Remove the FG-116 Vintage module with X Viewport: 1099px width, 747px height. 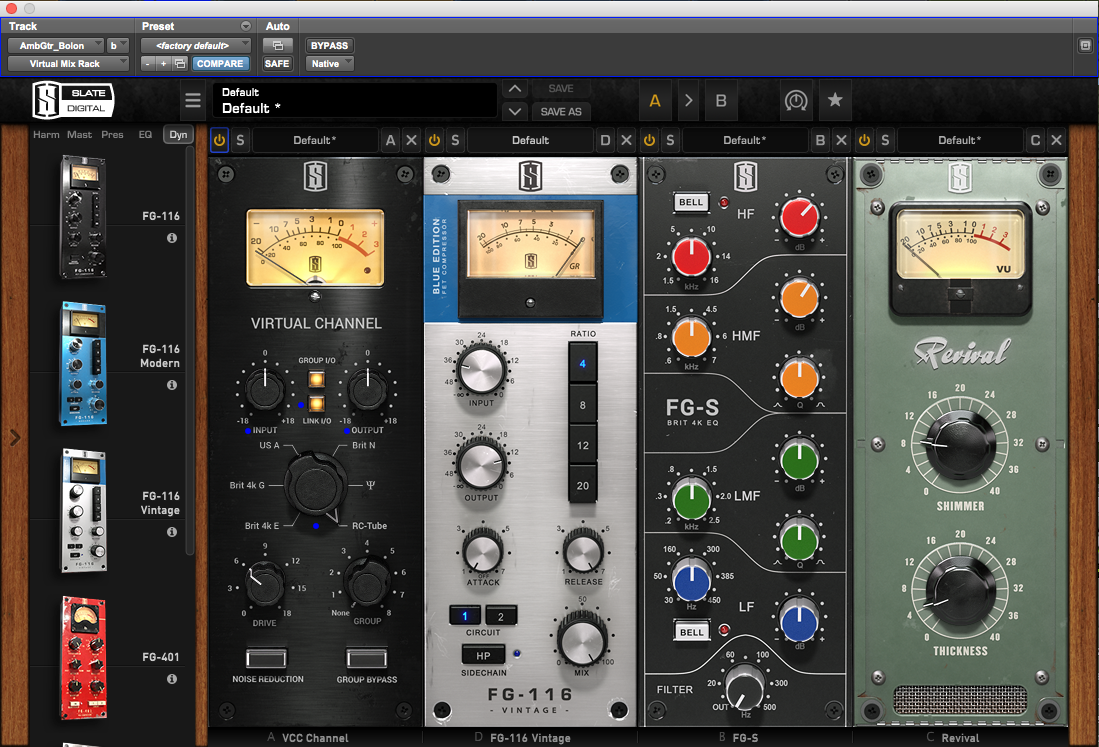pyautogui.click(x=627, y=140)
